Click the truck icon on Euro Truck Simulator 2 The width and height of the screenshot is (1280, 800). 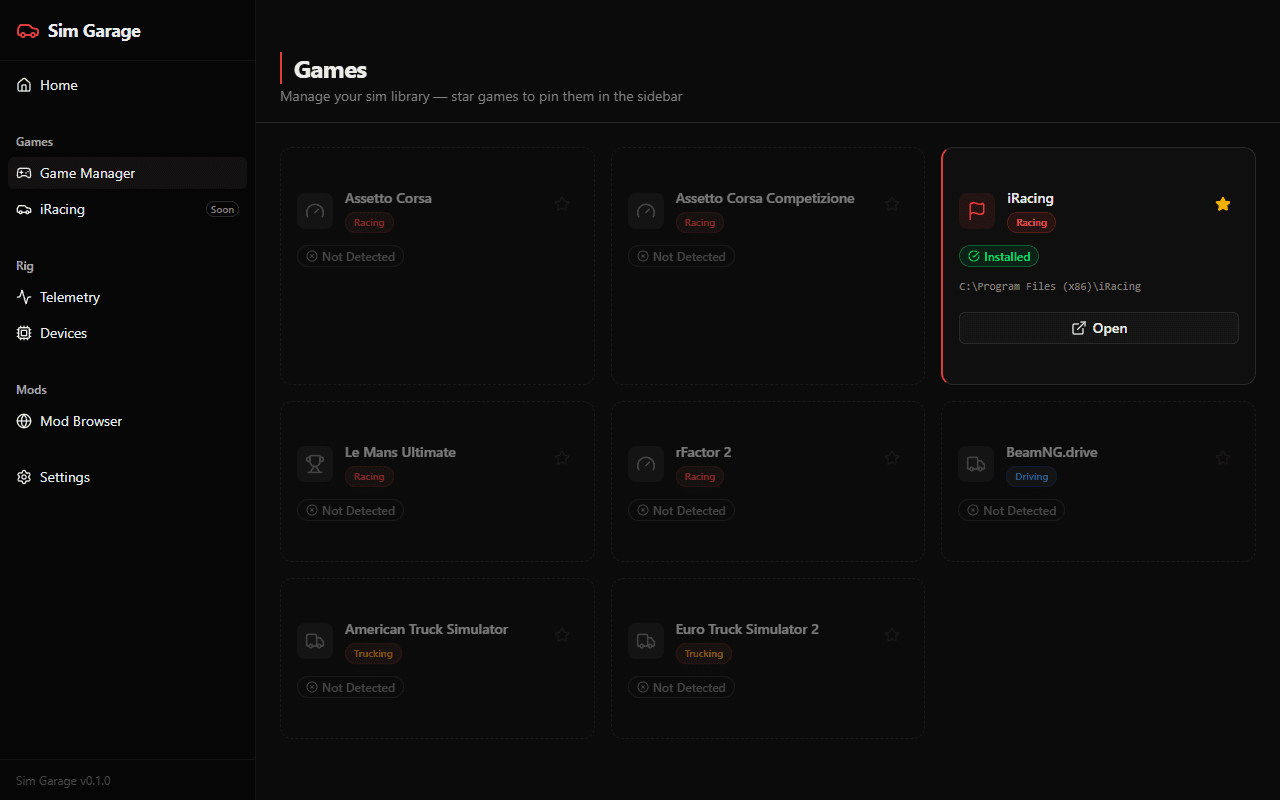tap(646, 641)
